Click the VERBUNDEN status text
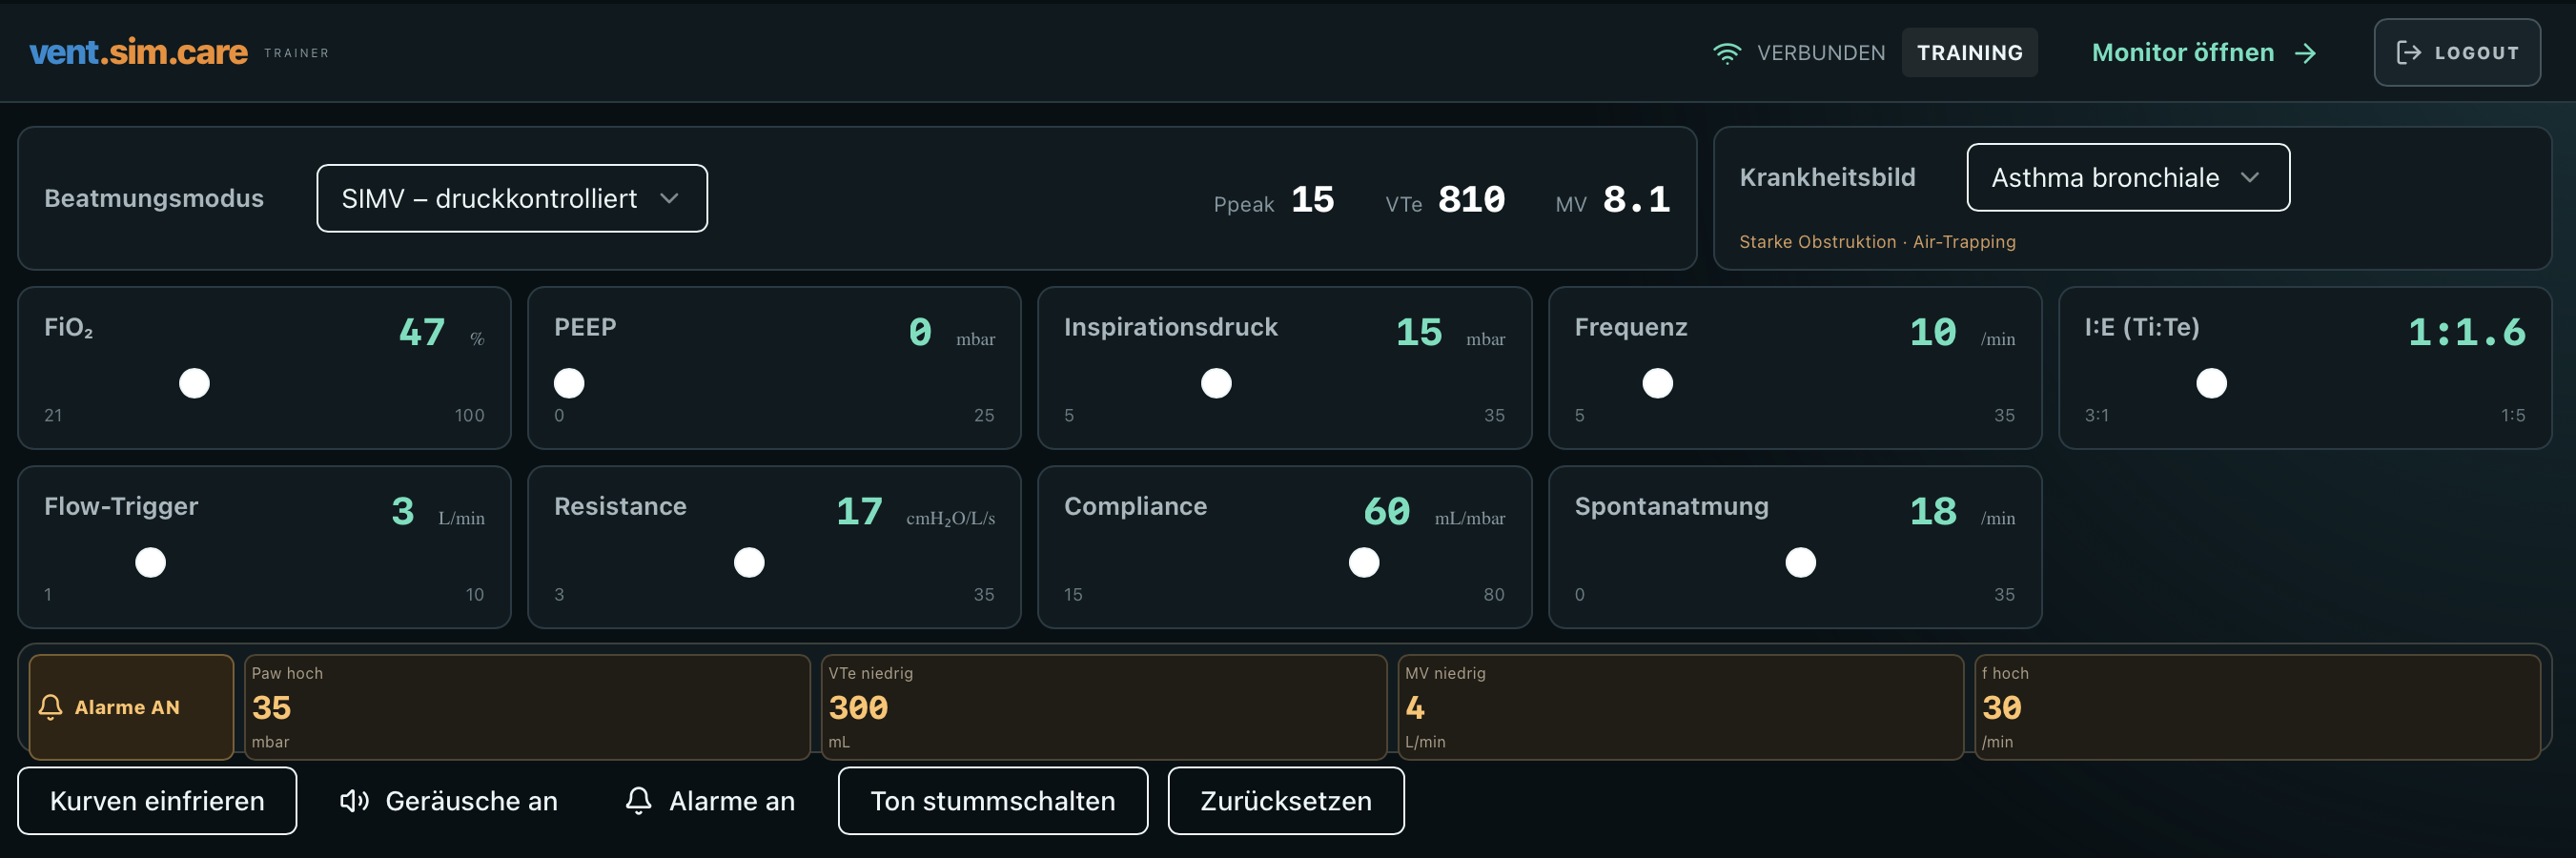 tap(1821, 53)
